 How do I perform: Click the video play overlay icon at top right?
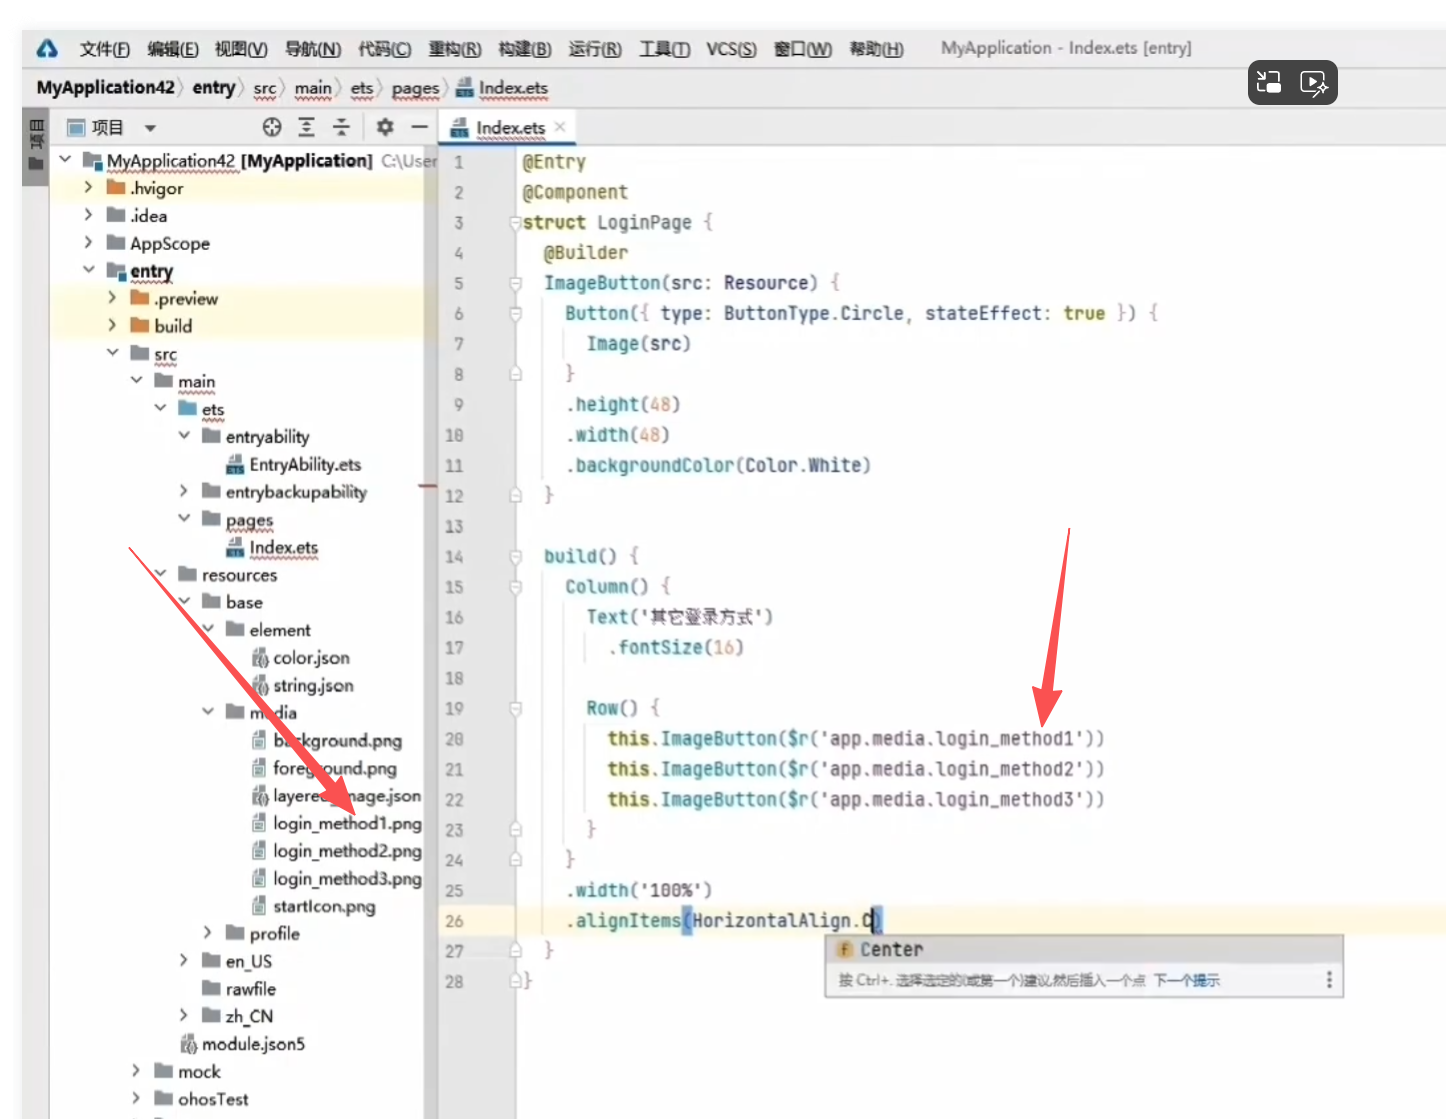coord(1313,83)
